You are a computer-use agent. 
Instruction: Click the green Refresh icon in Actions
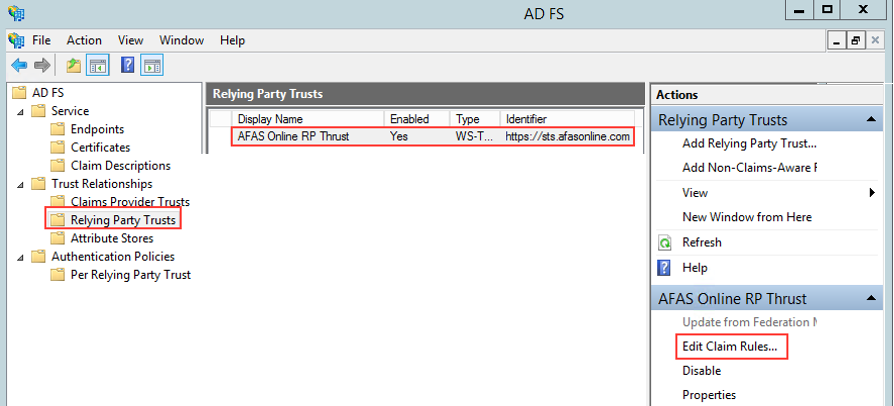(665, 243)
